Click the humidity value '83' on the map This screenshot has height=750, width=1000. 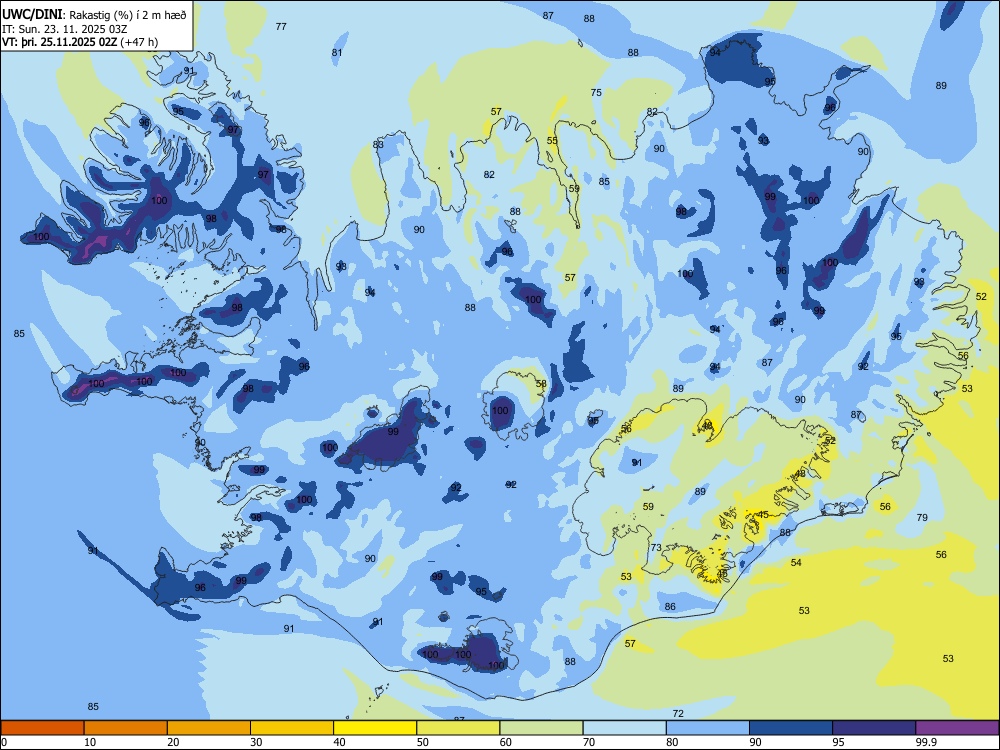point(379,145)
